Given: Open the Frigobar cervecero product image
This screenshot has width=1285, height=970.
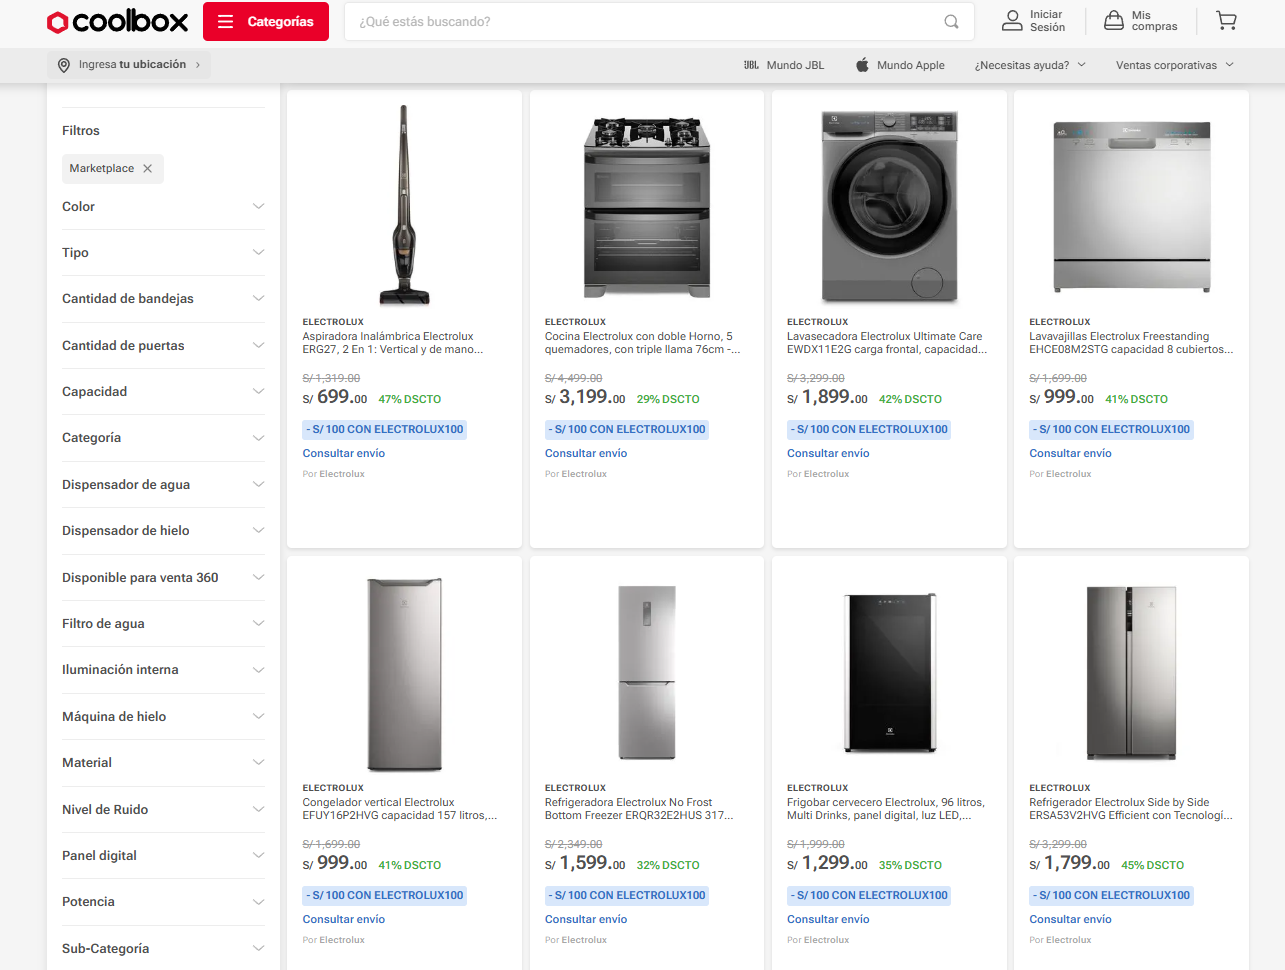Looking at the screenshot, I should point(889,672).
